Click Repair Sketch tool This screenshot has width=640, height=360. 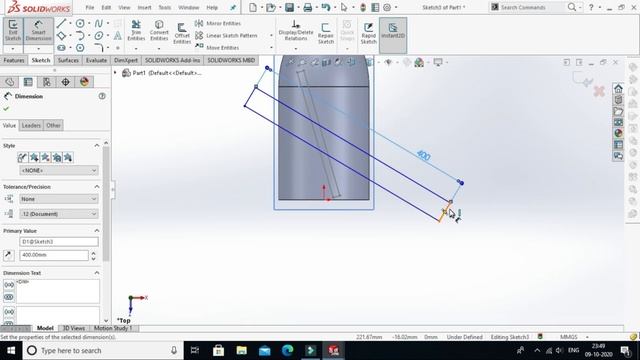tap(326, 33)
